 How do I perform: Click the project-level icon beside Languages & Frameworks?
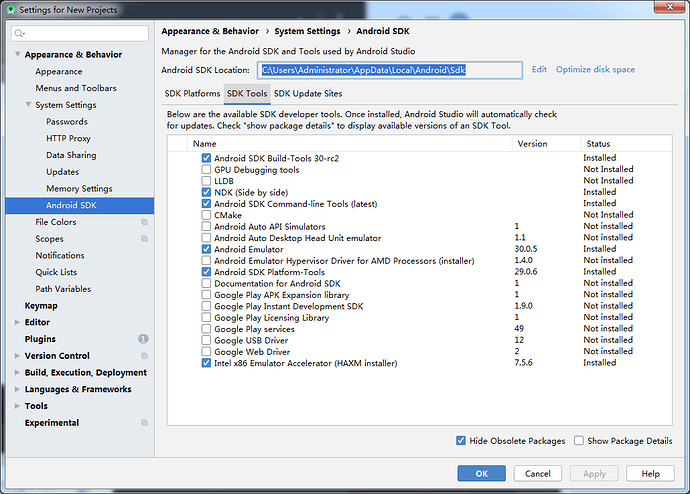tap(144, 389)
